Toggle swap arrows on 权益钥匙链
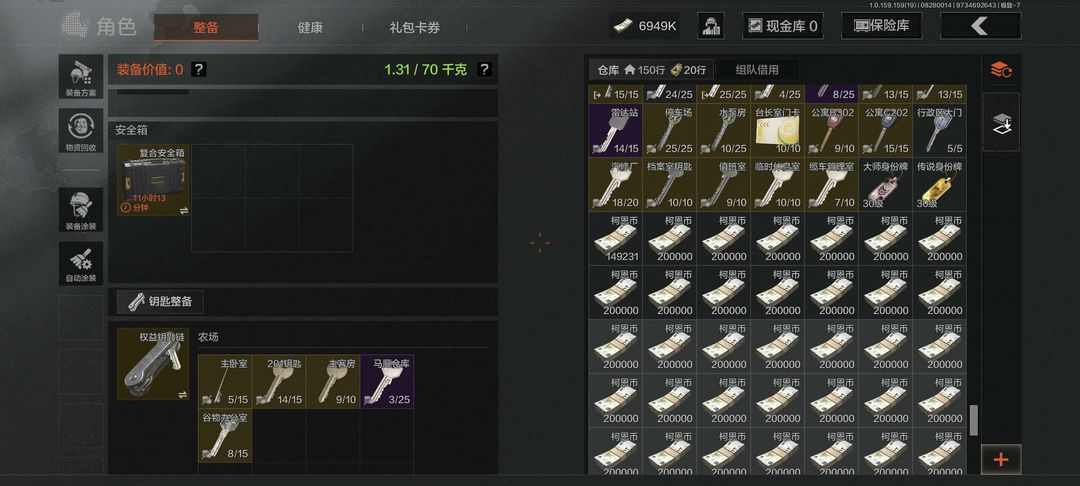 183,394
